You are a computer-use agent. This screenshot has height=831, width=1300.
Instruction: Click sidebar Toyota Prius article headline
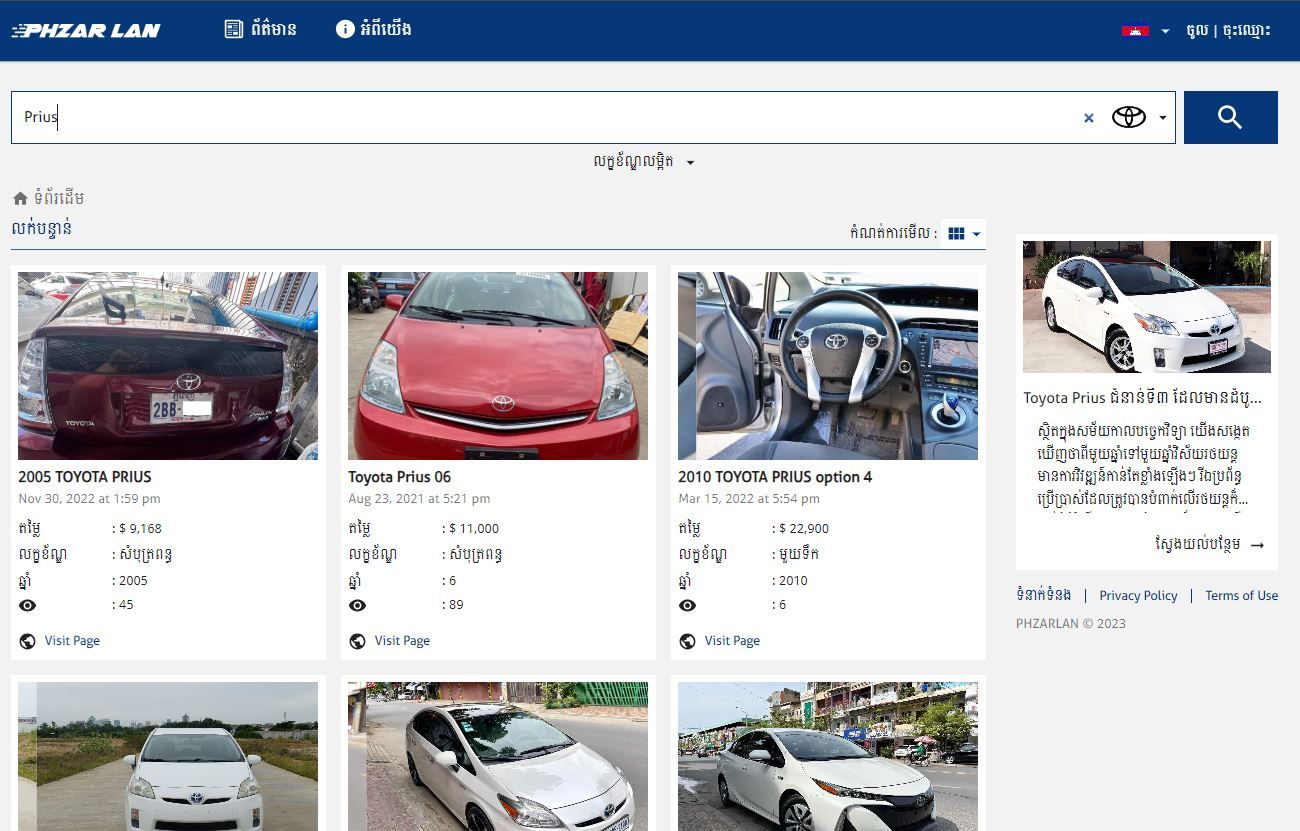click(x=1143, y=397)
